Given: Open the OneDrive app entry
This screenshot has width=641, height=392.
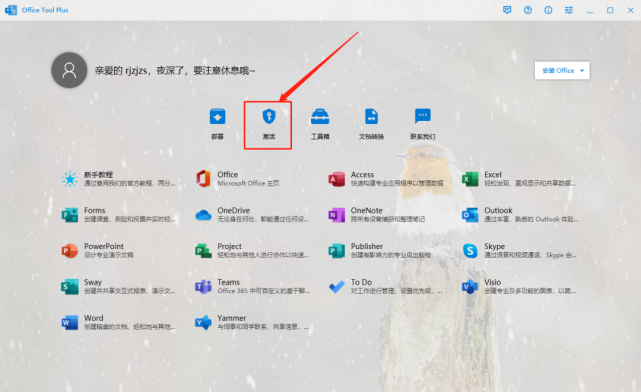Looking at the screenshot, I should pyautogui.click(x=253, y=214).
